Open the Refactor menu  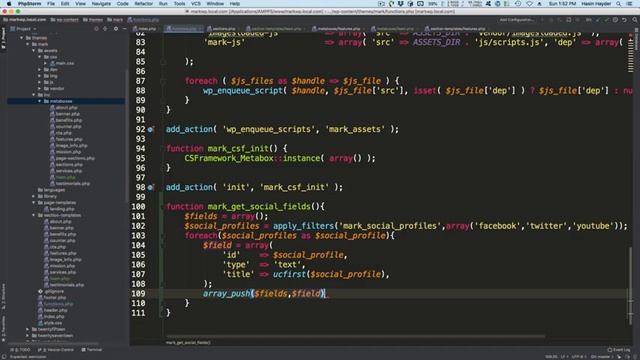click(x=143, y=4)
